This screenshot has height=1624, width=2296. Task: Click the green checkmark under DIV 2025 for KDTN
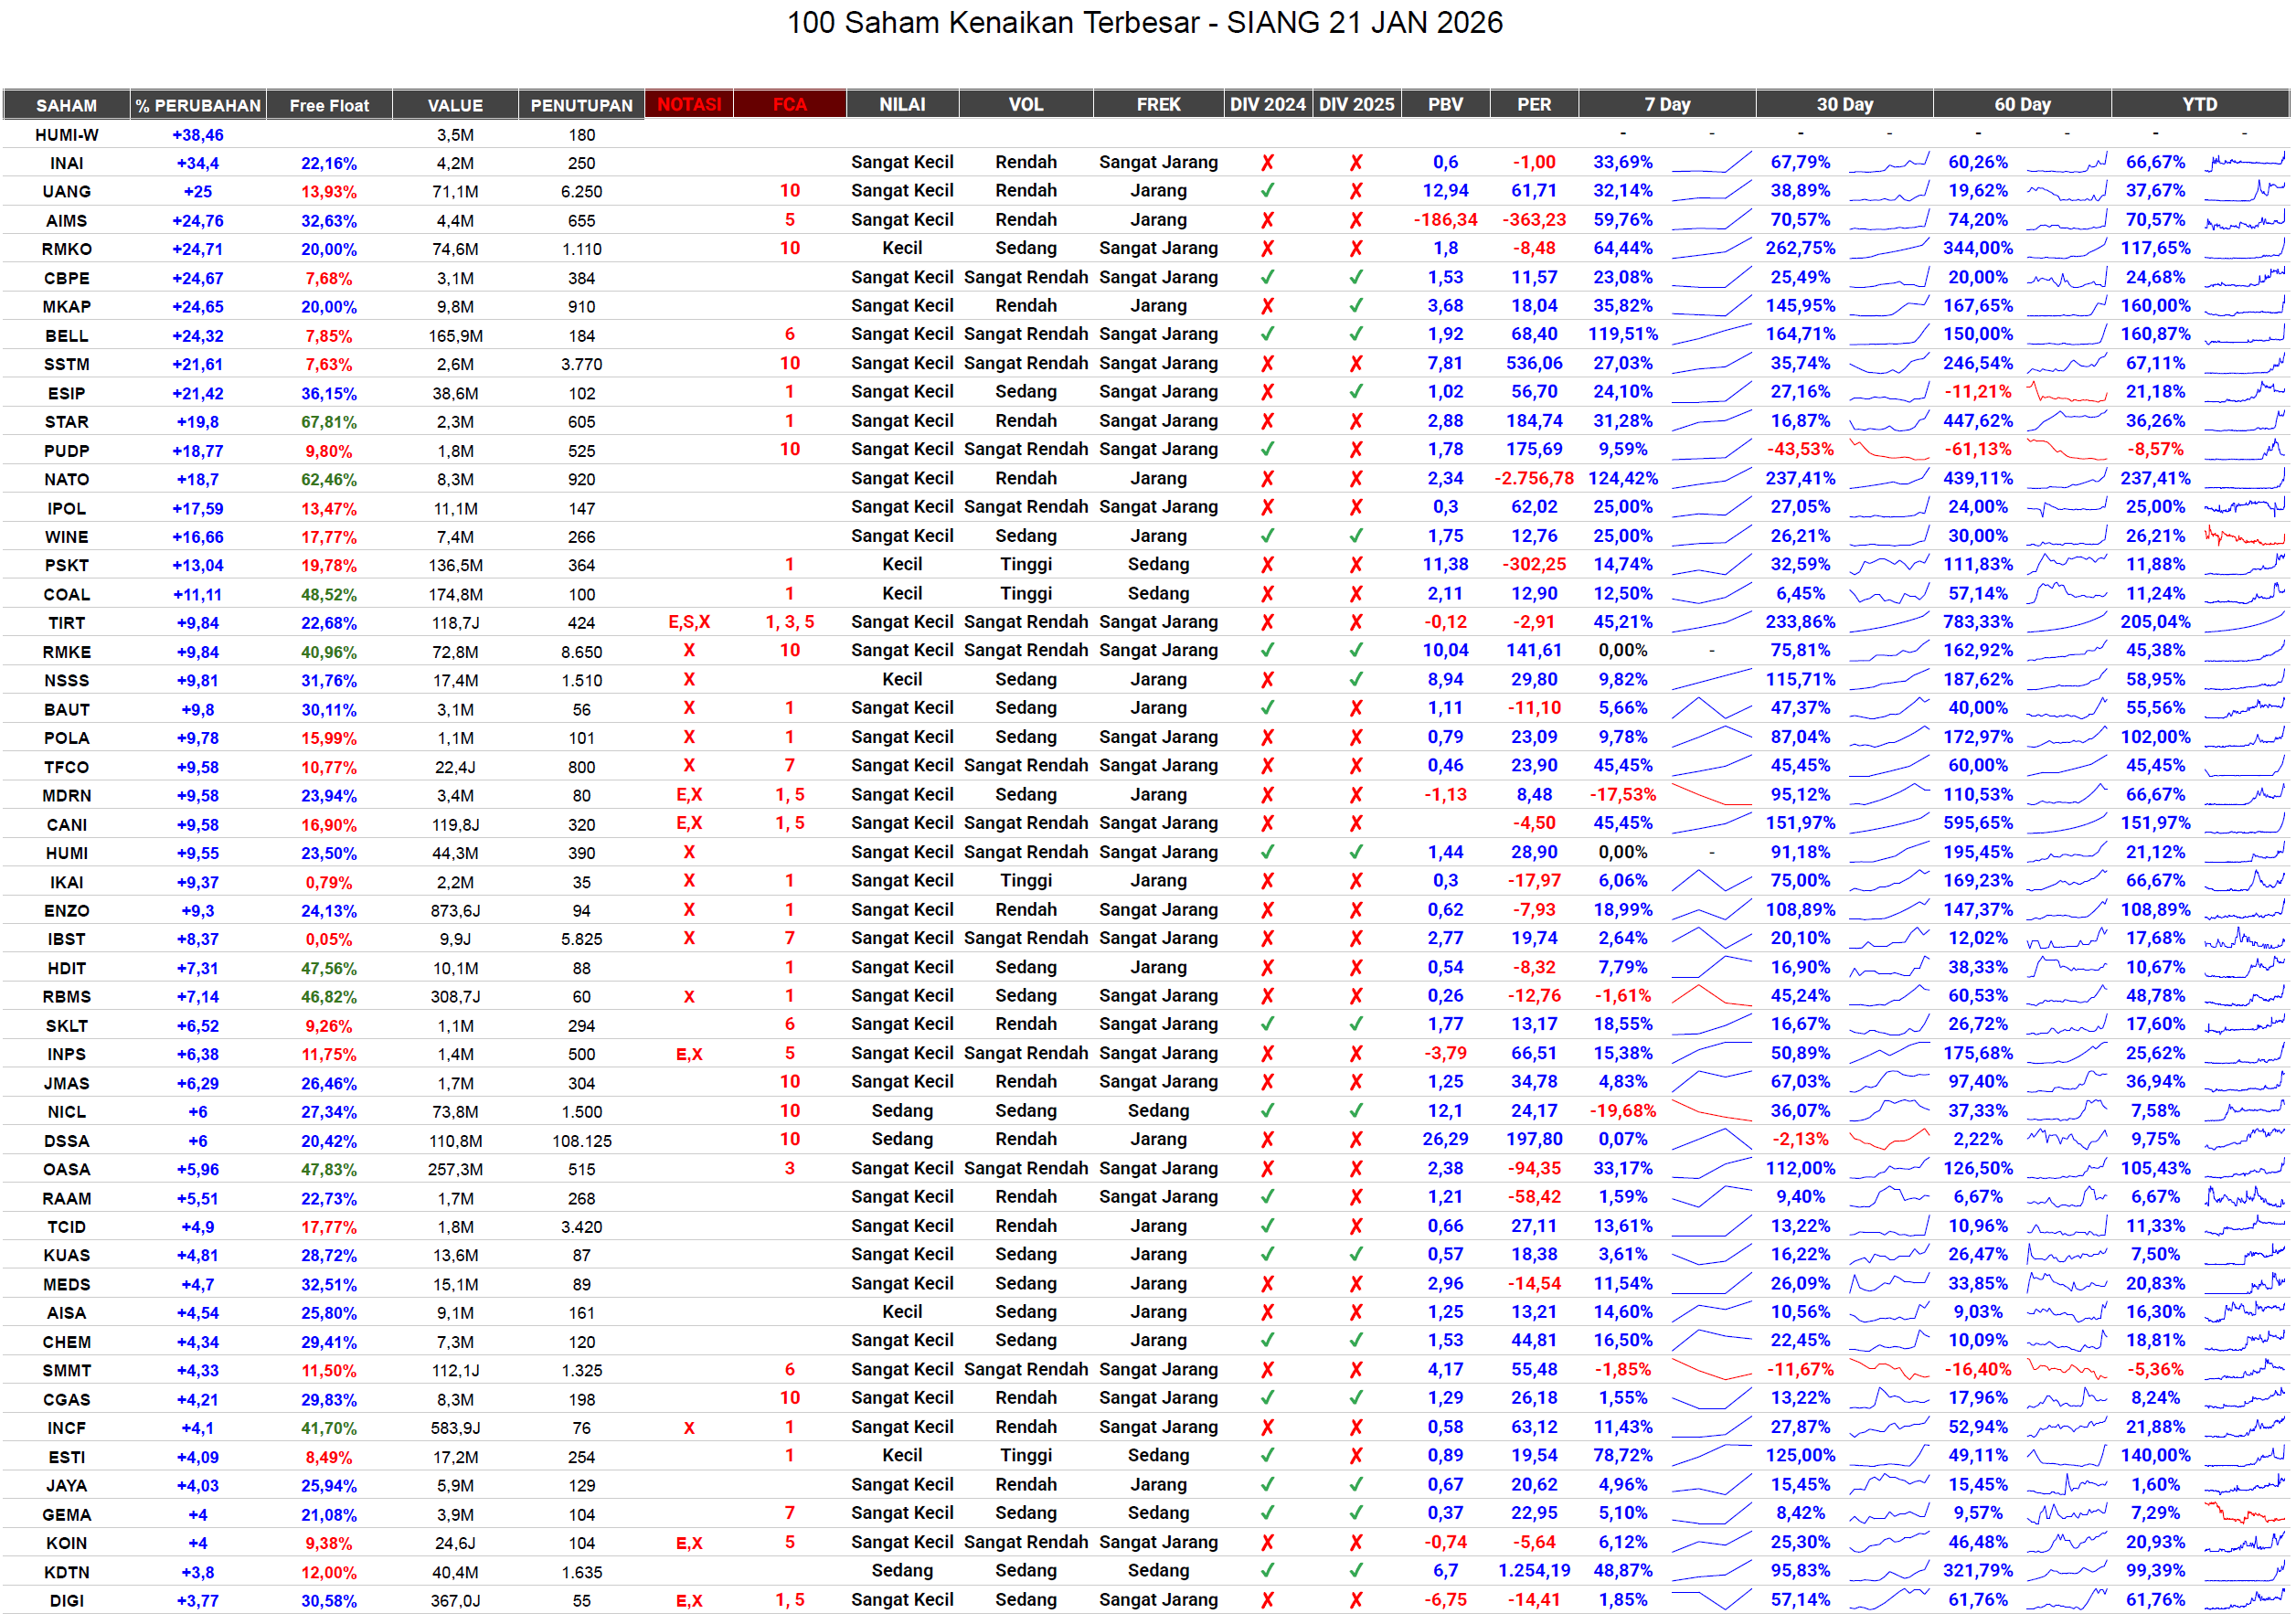click(x=1356, y=1571)
